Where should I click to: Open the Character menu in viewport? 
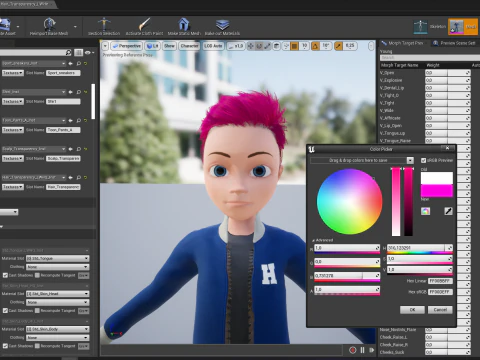(x=189, y=46)
